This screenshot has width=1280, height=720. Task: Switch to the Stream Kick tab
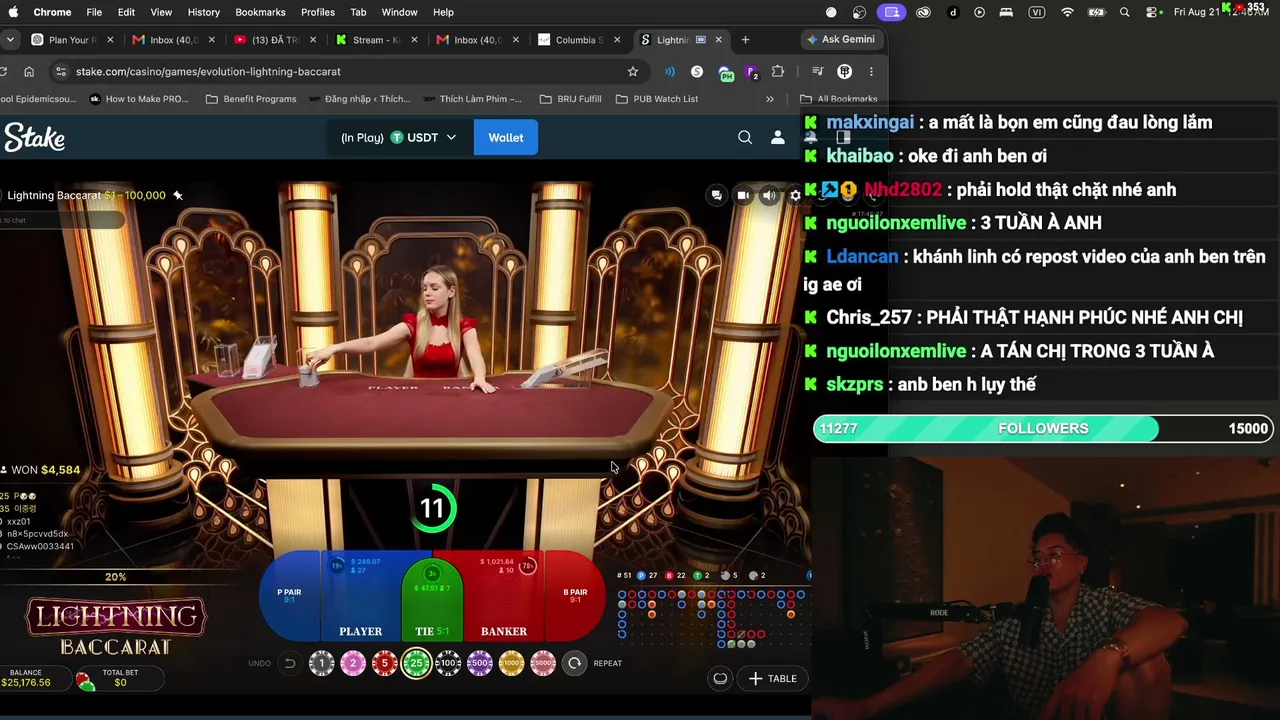tap(376, 40)
